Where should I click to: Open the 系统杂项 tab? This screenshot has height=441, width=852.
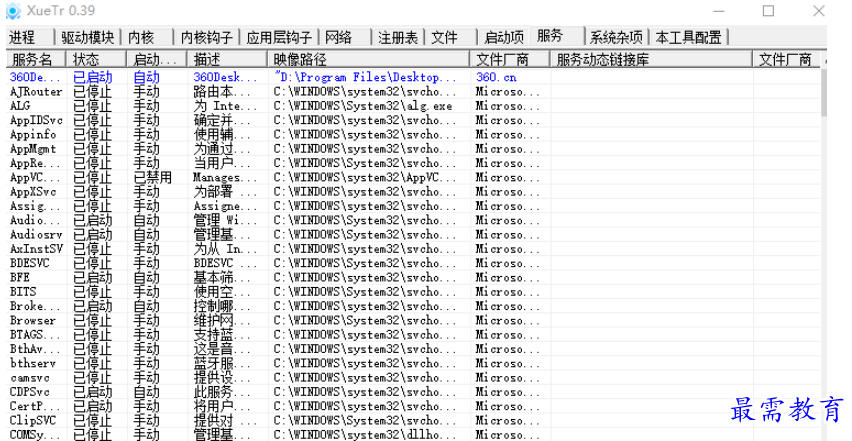pyautogui.click(x=617, y=37)
